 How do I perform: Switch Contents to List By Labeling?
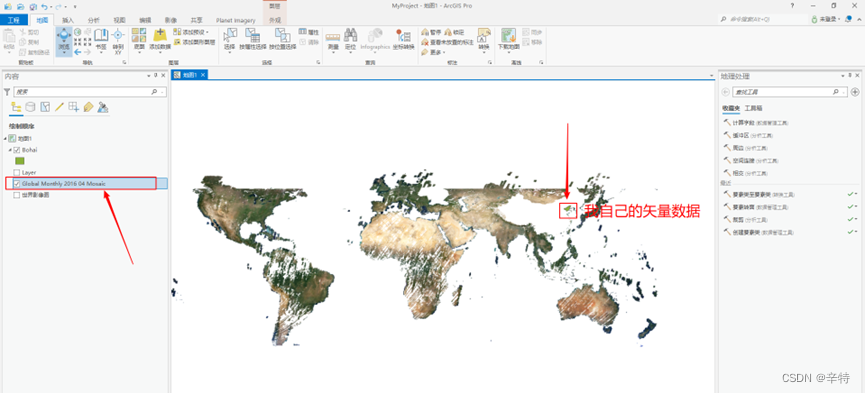pyautogui.click(x=88, y=107)
